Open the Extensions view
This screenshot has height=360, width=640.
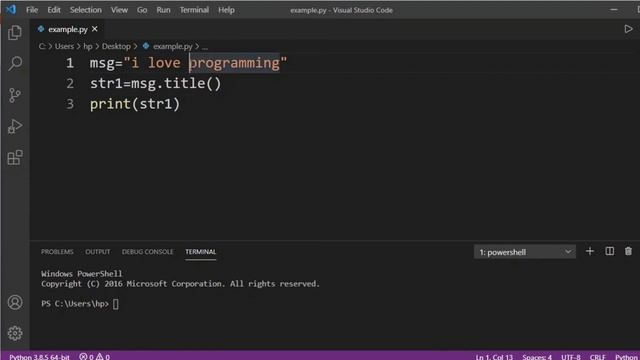pos(15,158)
